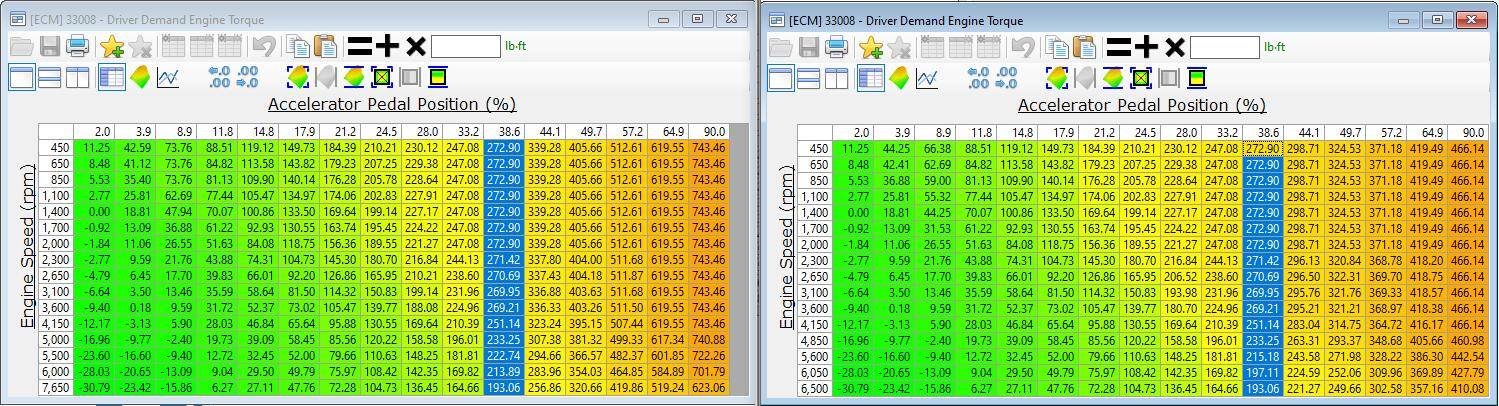Click the undo icon in the left window
Screen dimensions: 1499x406
pyautogui.click(x=263, y=46)
